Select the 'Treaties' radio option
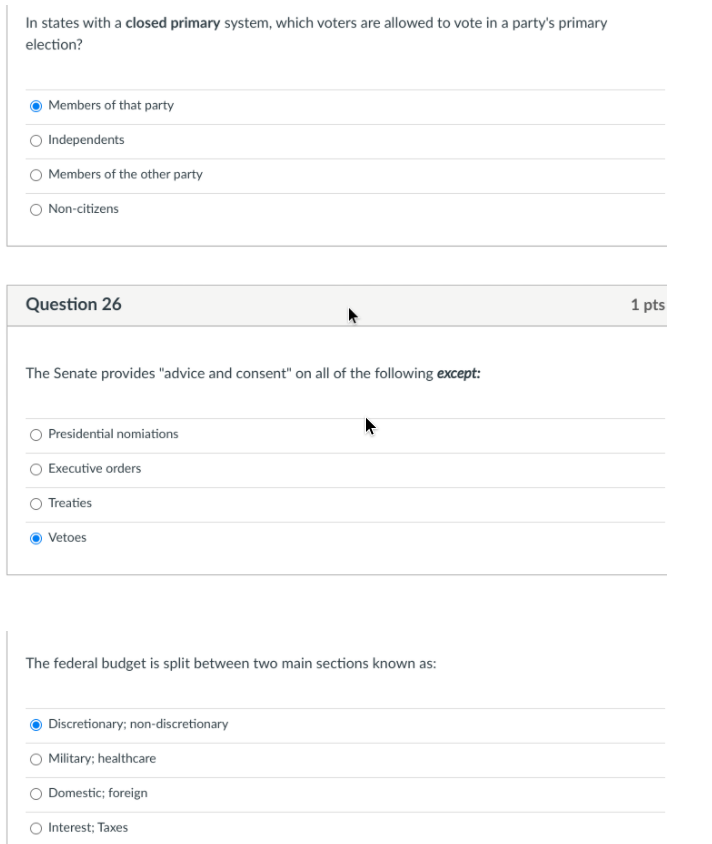This screenshot has width=712, height=844. tap(37, 503)
